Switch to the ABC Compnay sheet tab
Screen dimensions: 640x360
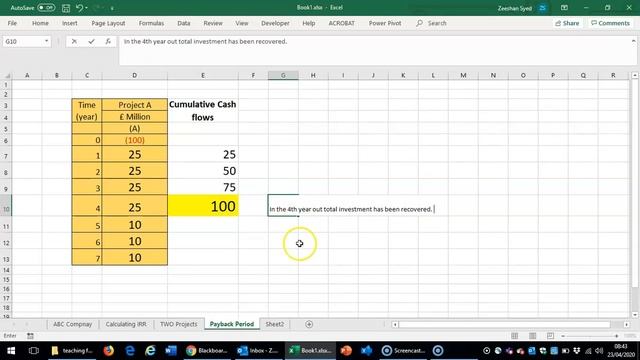click(x=72, y=324)
